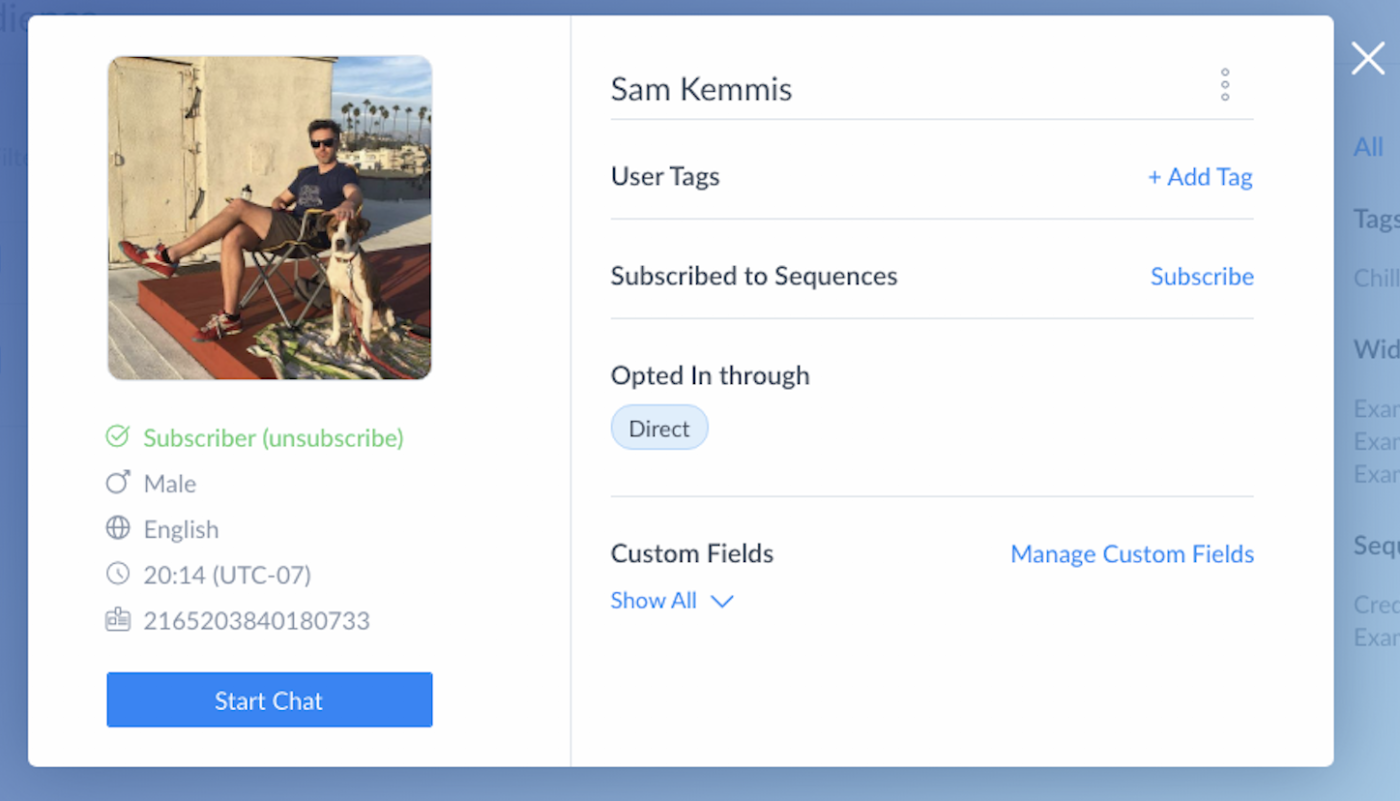Click the globe language icon
Image resolution: width=1400 pixels, height=801 pixels.
coord(118,528)
